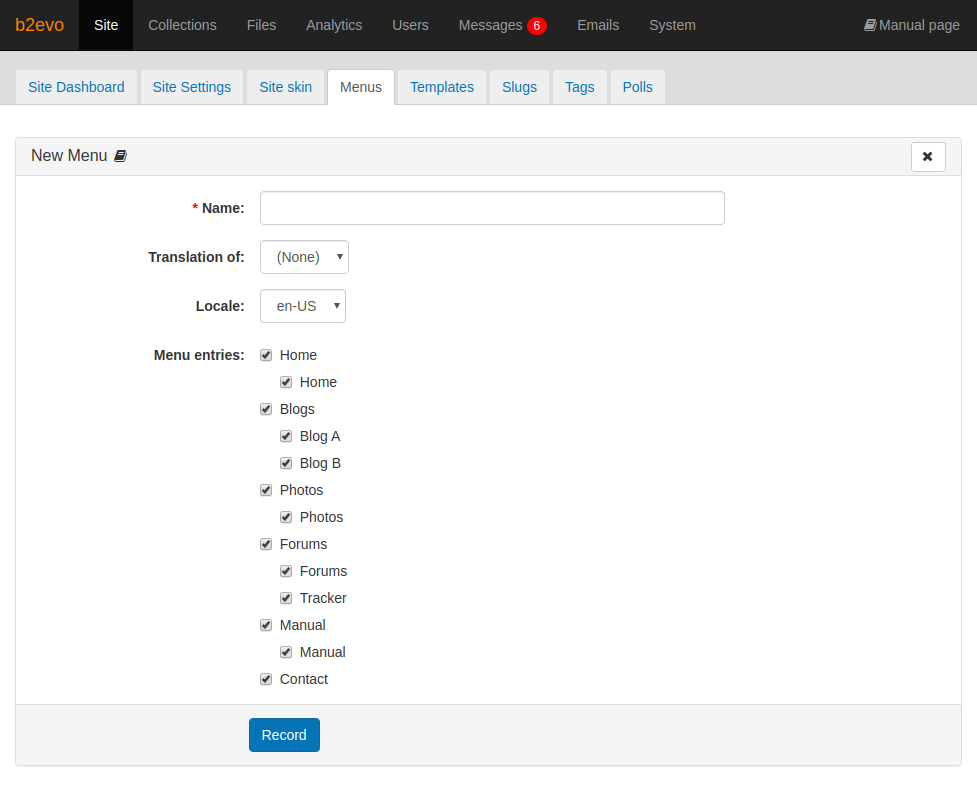977x785 pixels.
Task: Focus the menu Name input field
Action: 492,208
